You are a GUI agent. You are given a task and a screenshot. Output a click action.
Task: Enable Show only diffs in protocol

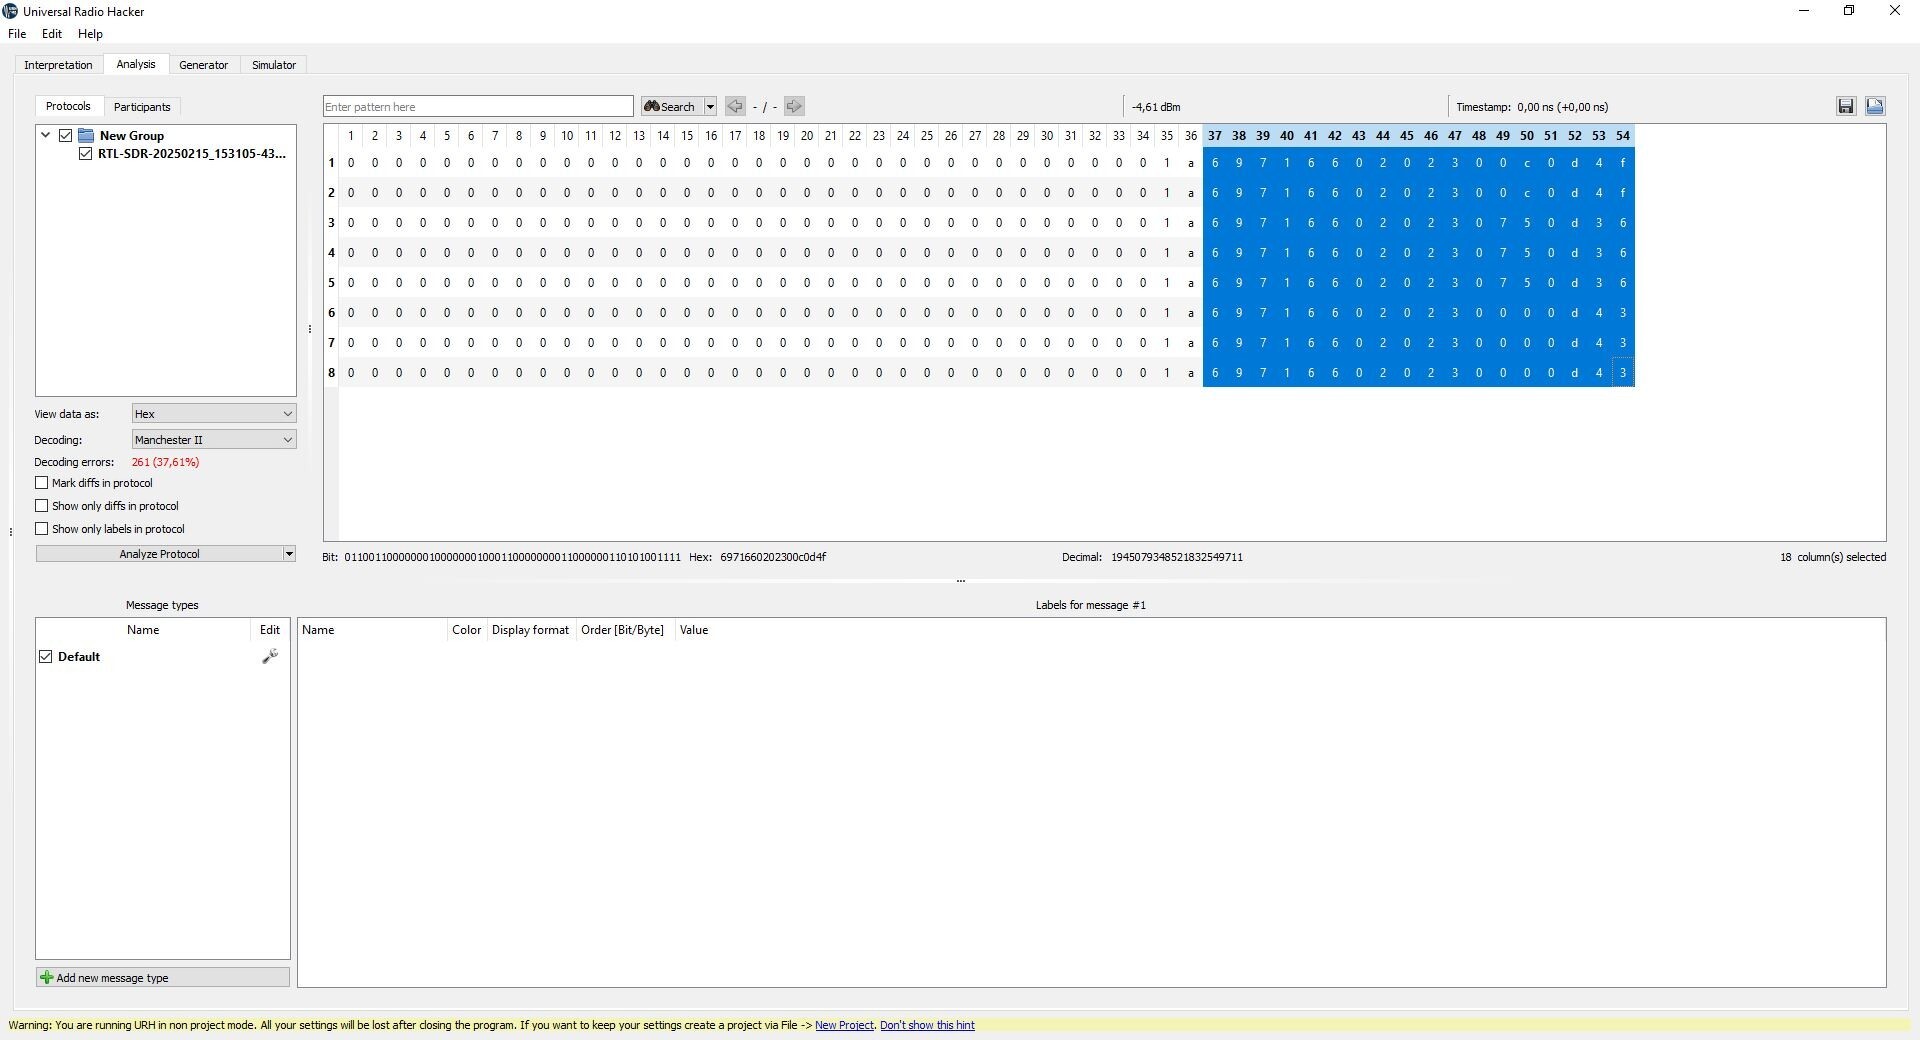(42, 506)
